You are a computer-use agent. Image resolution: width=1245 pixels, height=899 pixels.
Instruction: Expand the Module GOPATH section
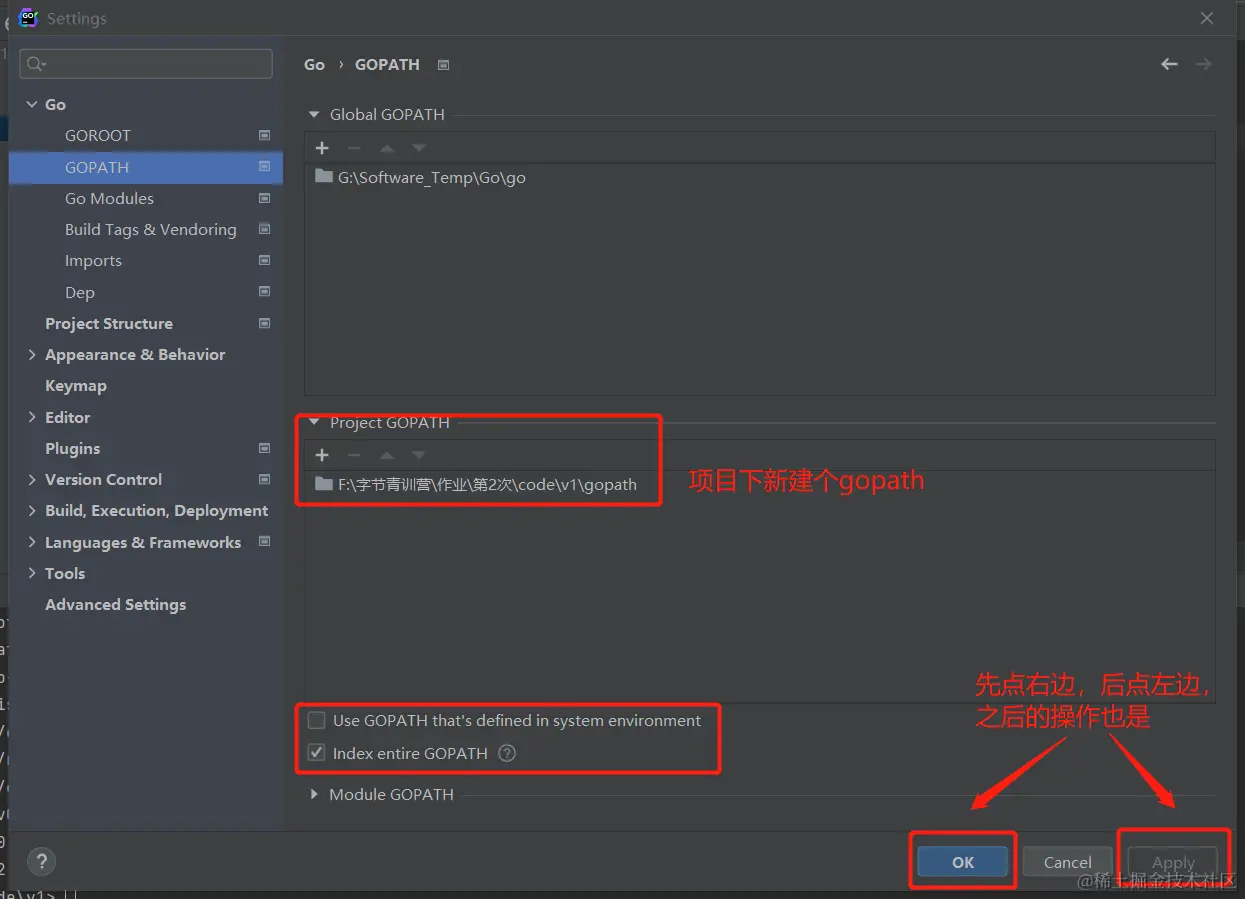(x=314, y=794)
